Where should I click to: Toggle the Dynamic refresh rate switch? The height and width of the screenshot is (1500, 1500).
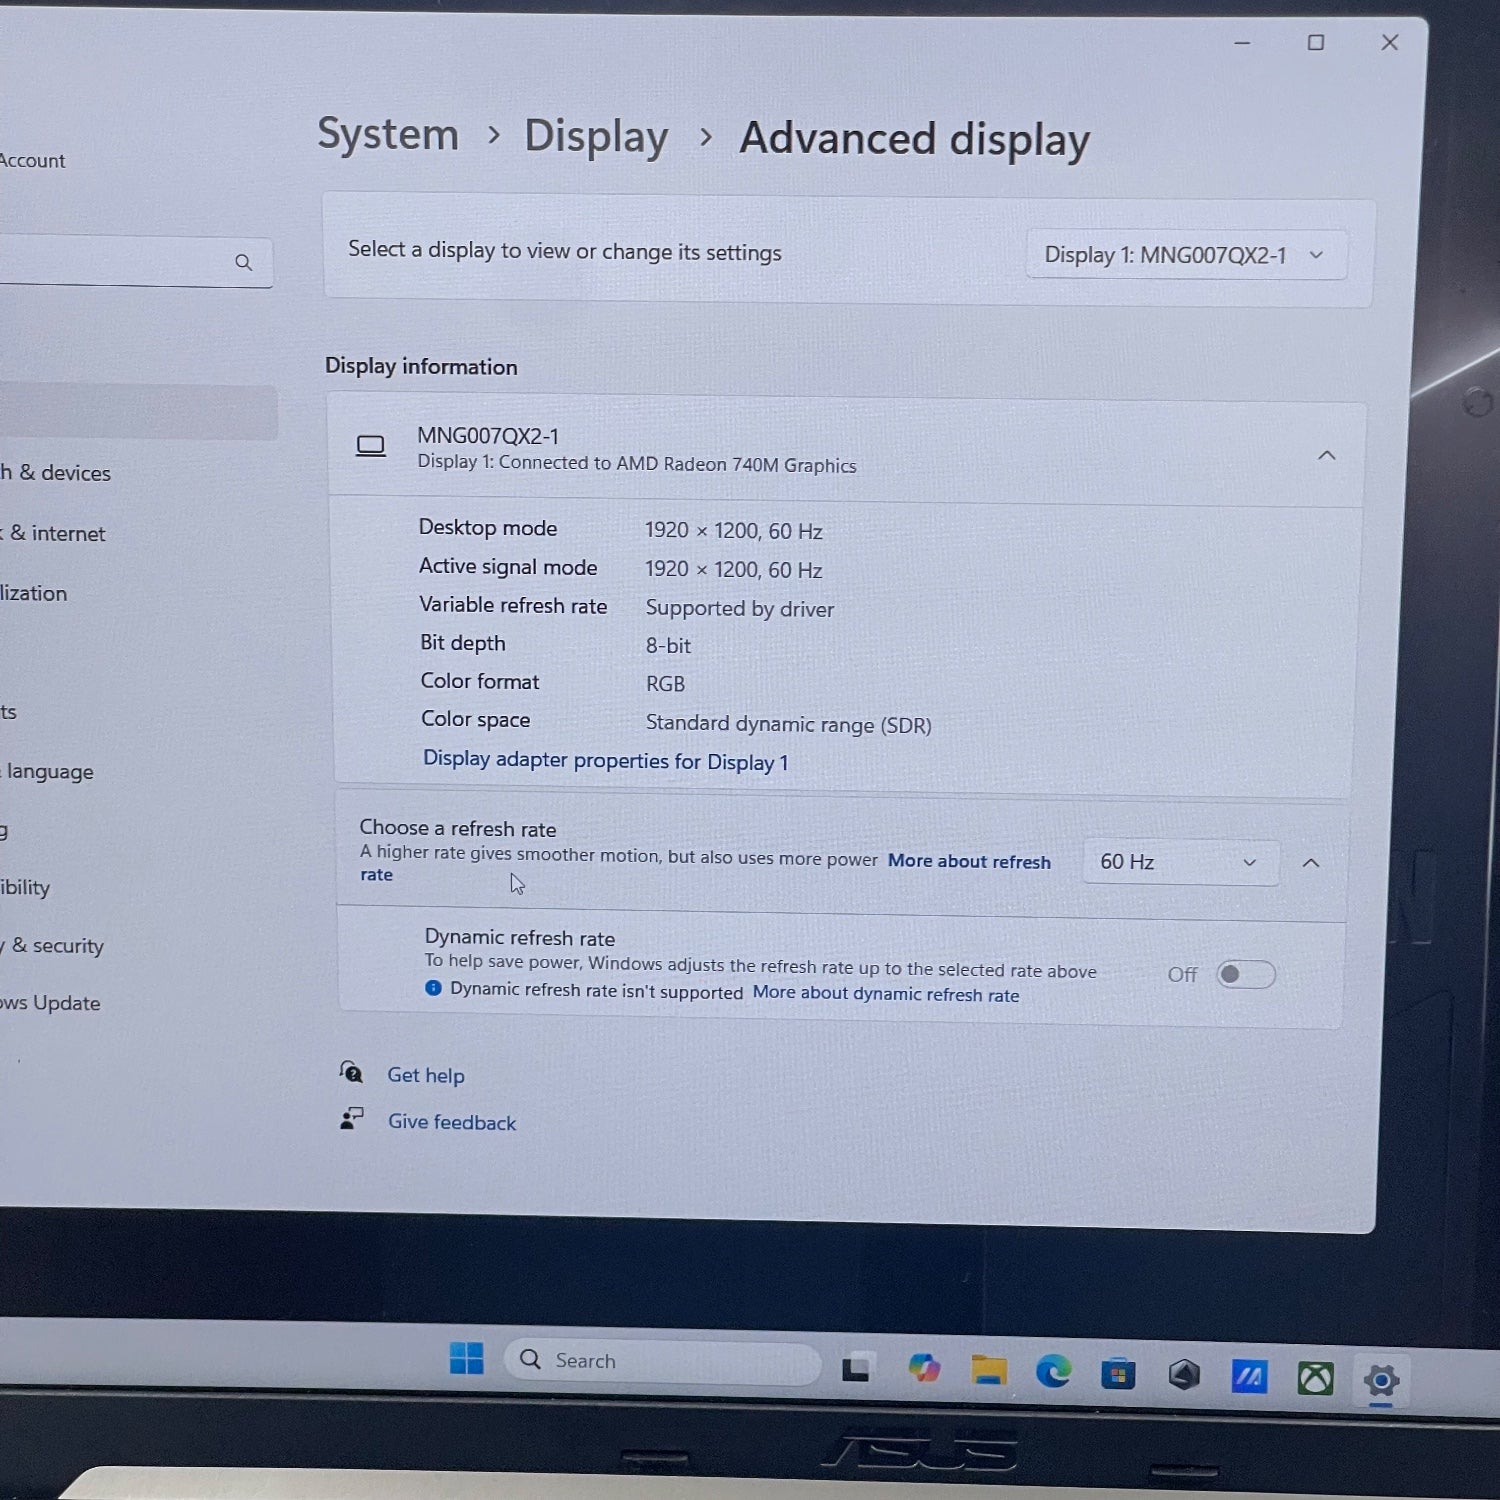[1245, 974]
